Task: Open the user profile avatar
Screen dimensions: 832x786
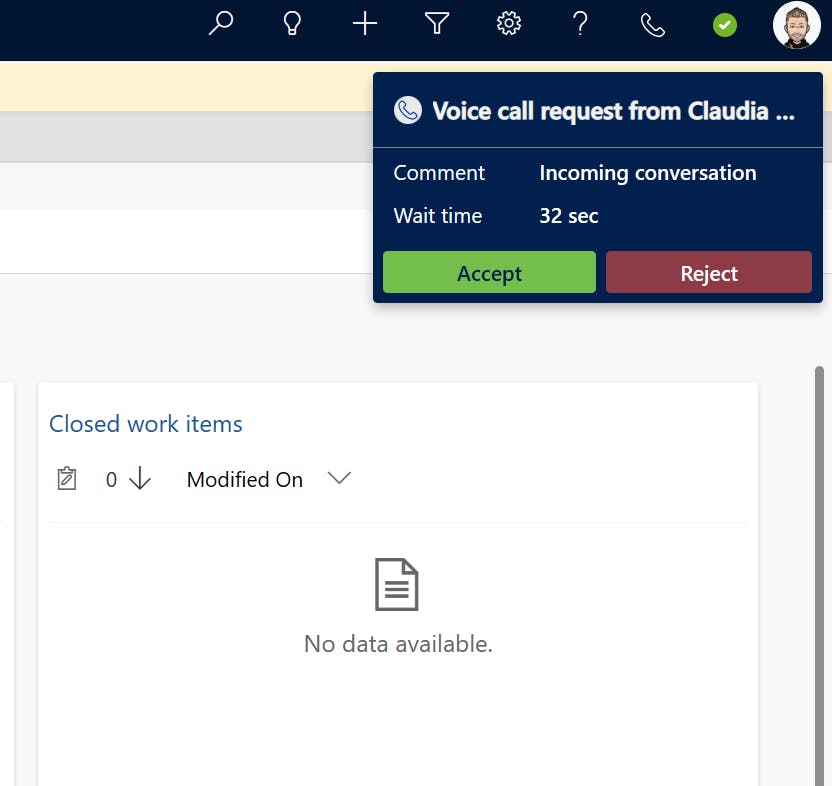Action: pos(796,25)
